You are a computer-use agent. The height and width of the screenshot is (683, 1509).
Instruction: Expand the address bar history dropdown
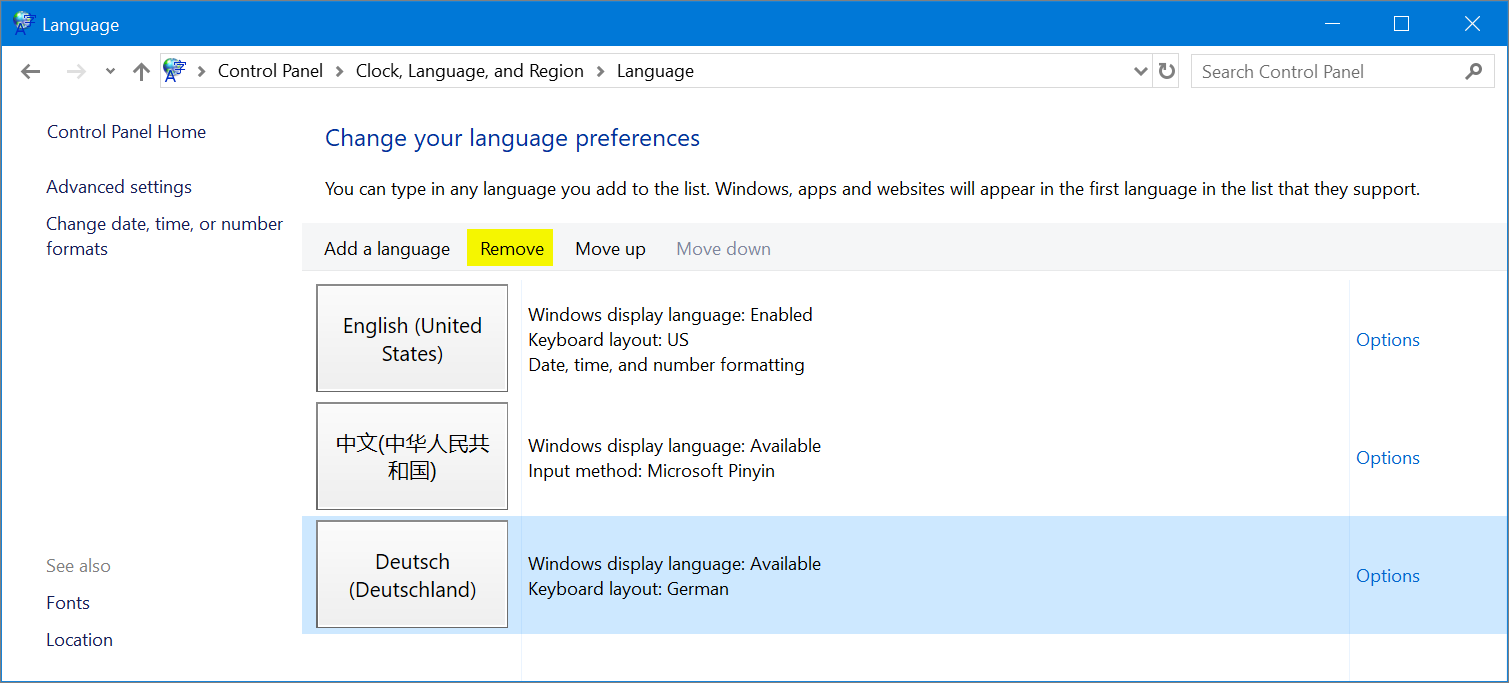[1140, 71]
